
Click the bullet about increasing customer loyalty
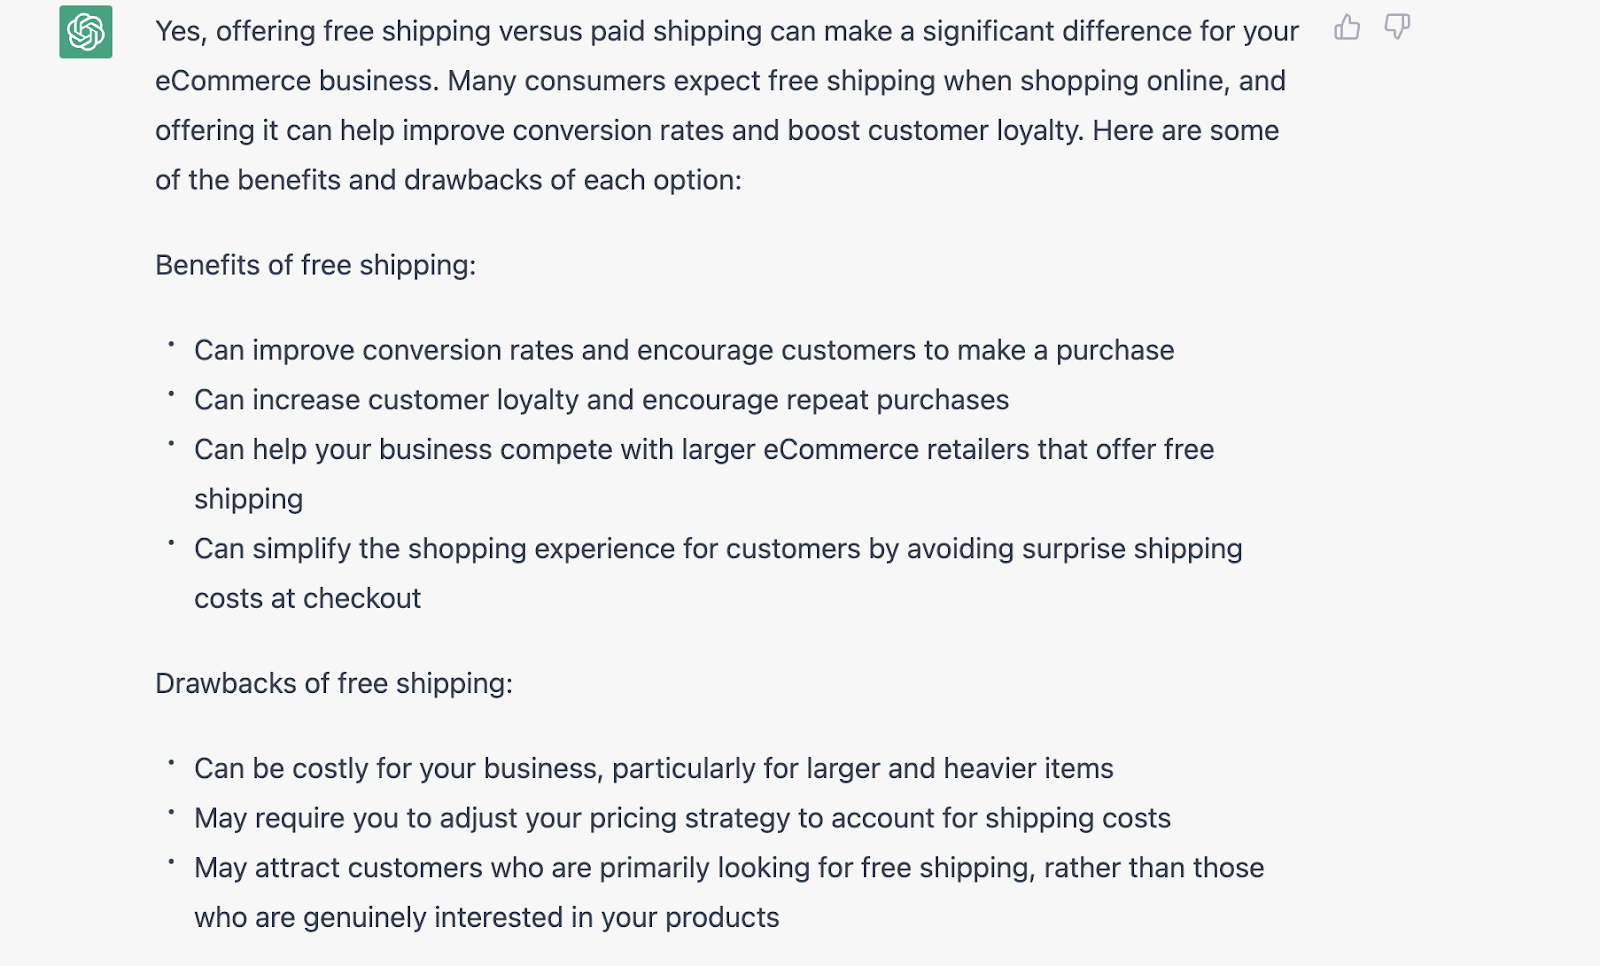(601, 400)
